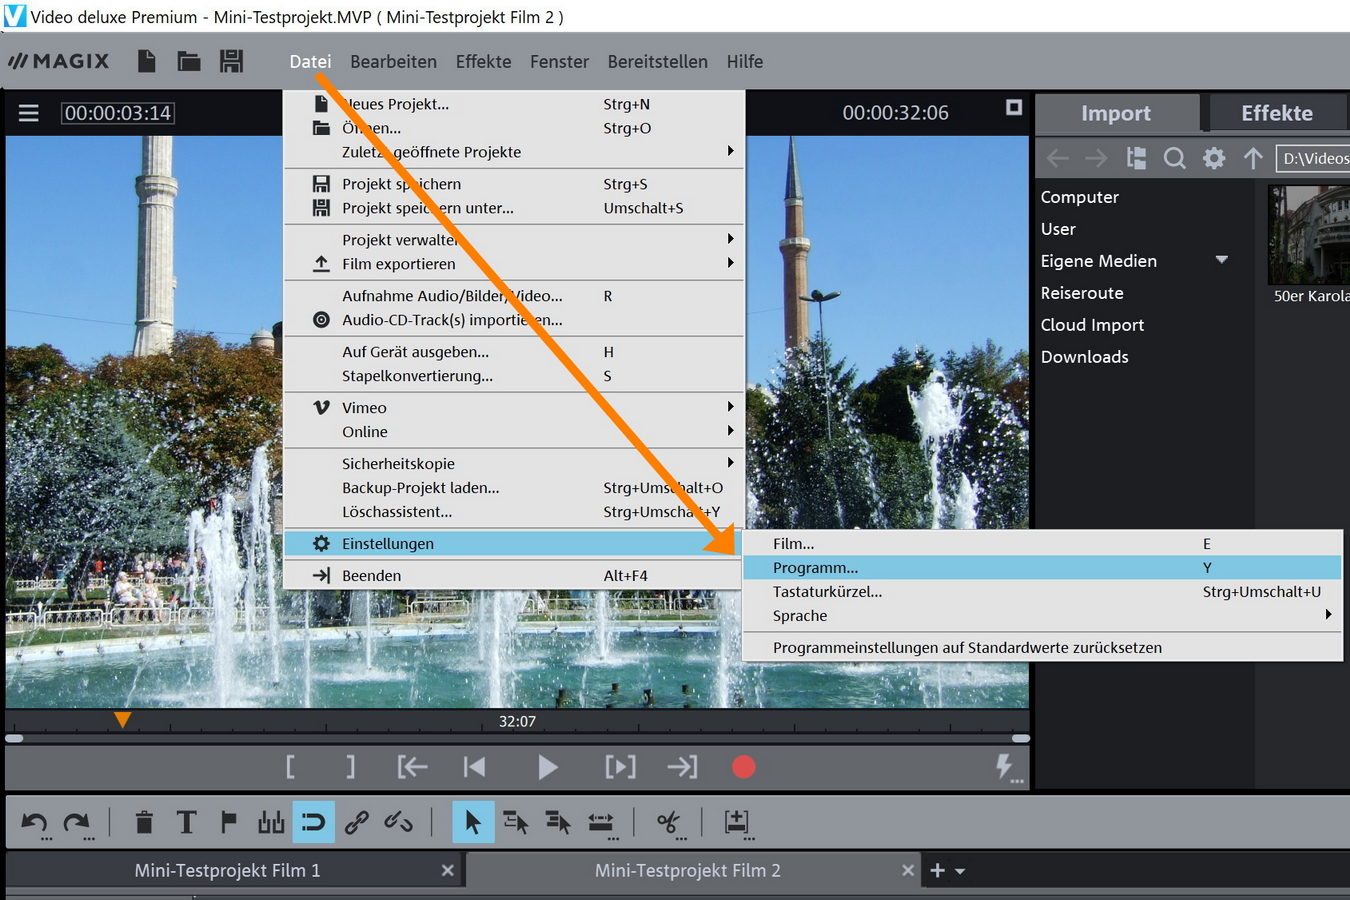
Task: Maximize the preview monitor with the square icon
Action: pos(1013,107)
